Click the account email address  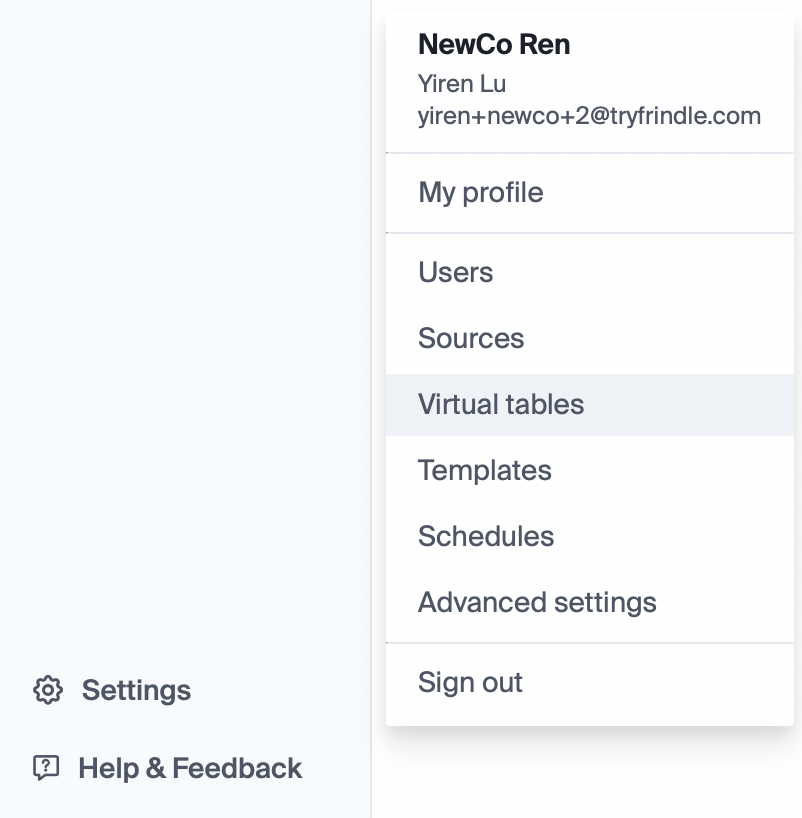click(x=590, y=116)
